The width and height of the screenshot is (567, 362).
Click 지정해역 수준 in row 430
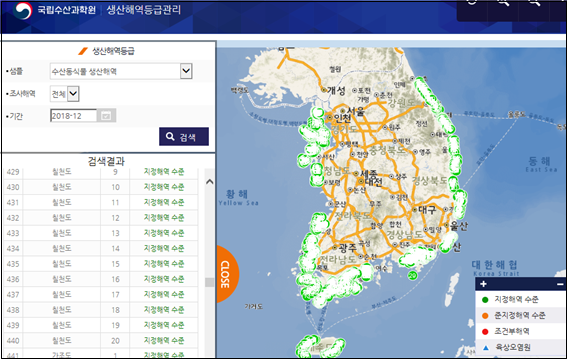pyautogui.click(x=164, y=187)
